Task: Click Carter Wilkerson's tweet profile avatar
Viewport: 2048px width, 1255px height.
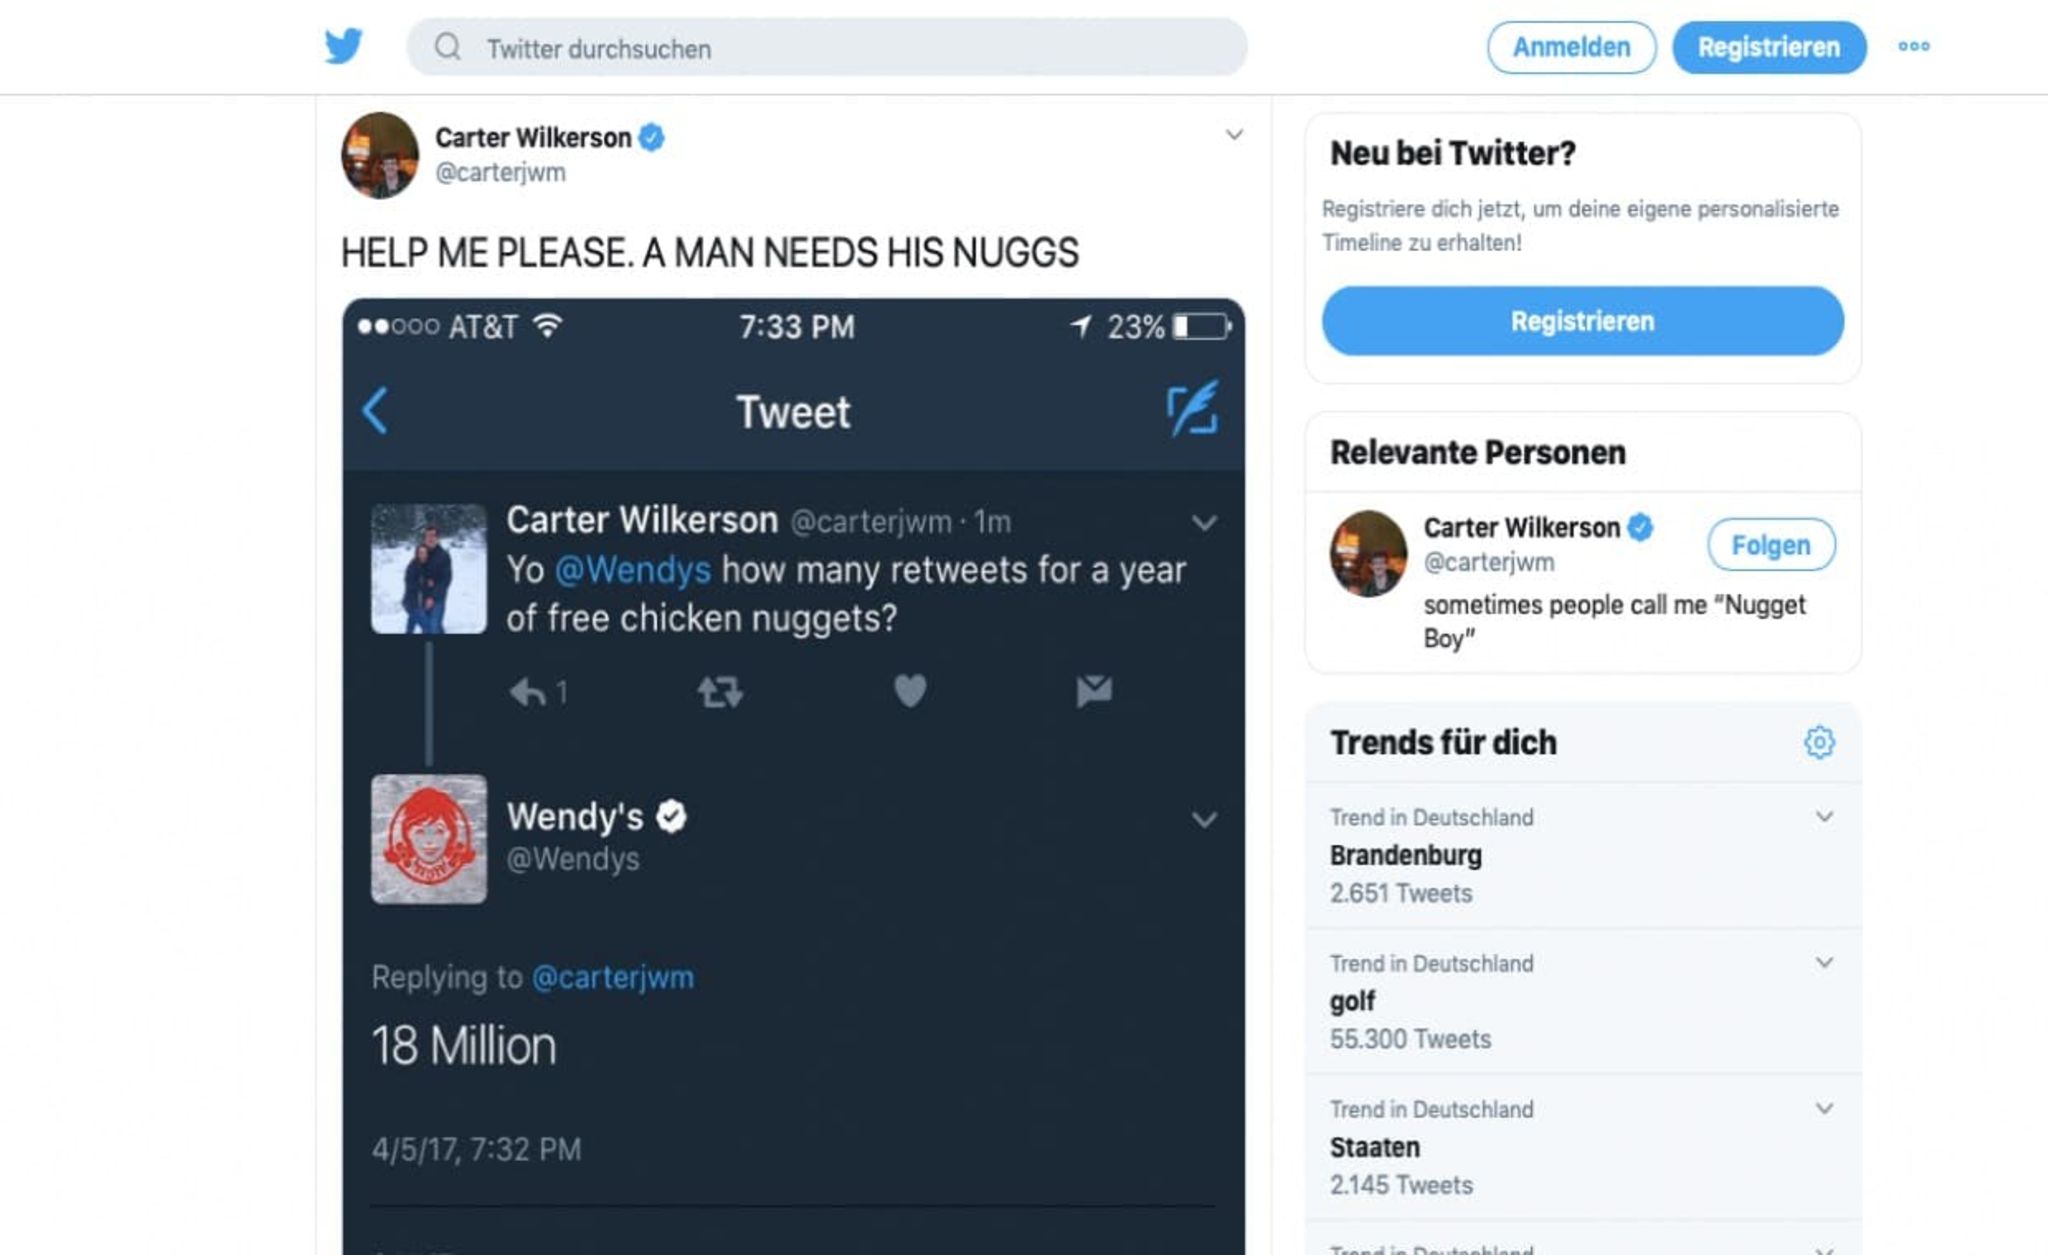Action: [380, 155]
